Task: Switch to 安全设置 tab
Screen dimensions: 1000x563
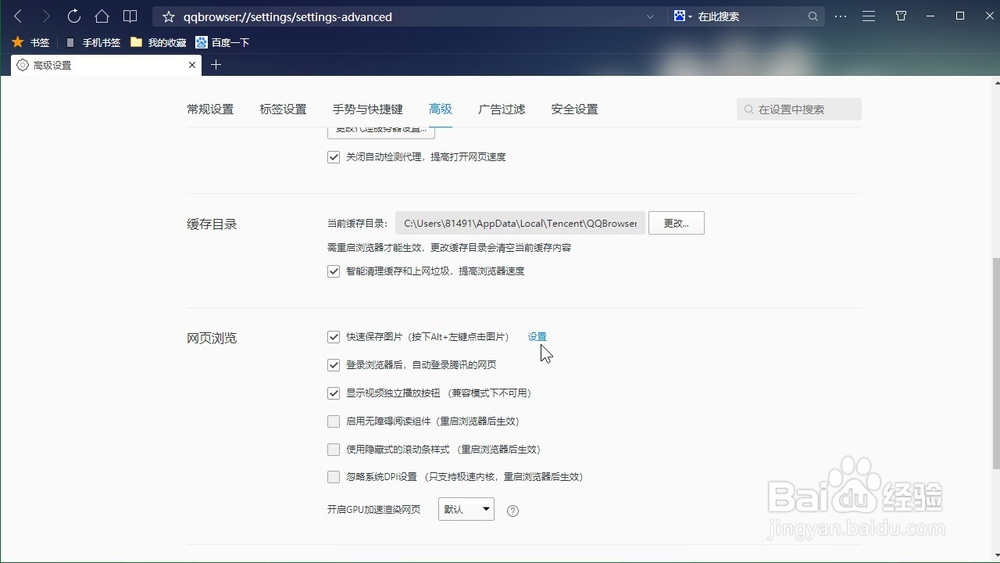Action: point(574,109)
